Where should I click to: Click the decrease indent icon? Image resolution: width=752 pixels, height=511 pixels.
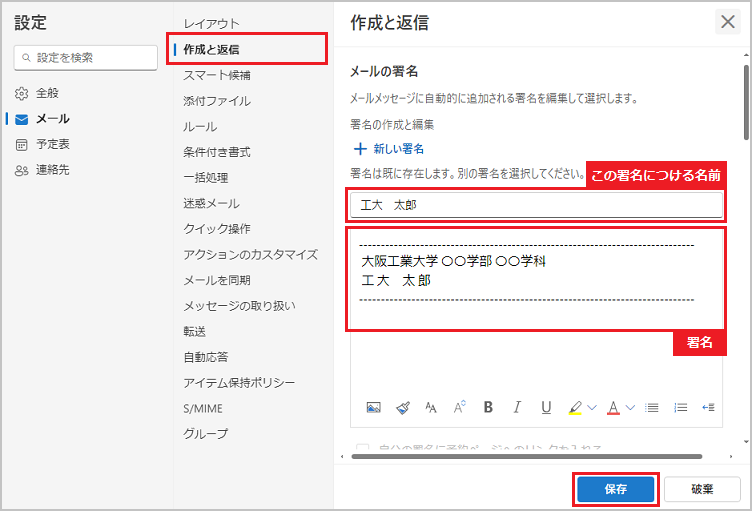pyautogui.click(x=709, y=407)
